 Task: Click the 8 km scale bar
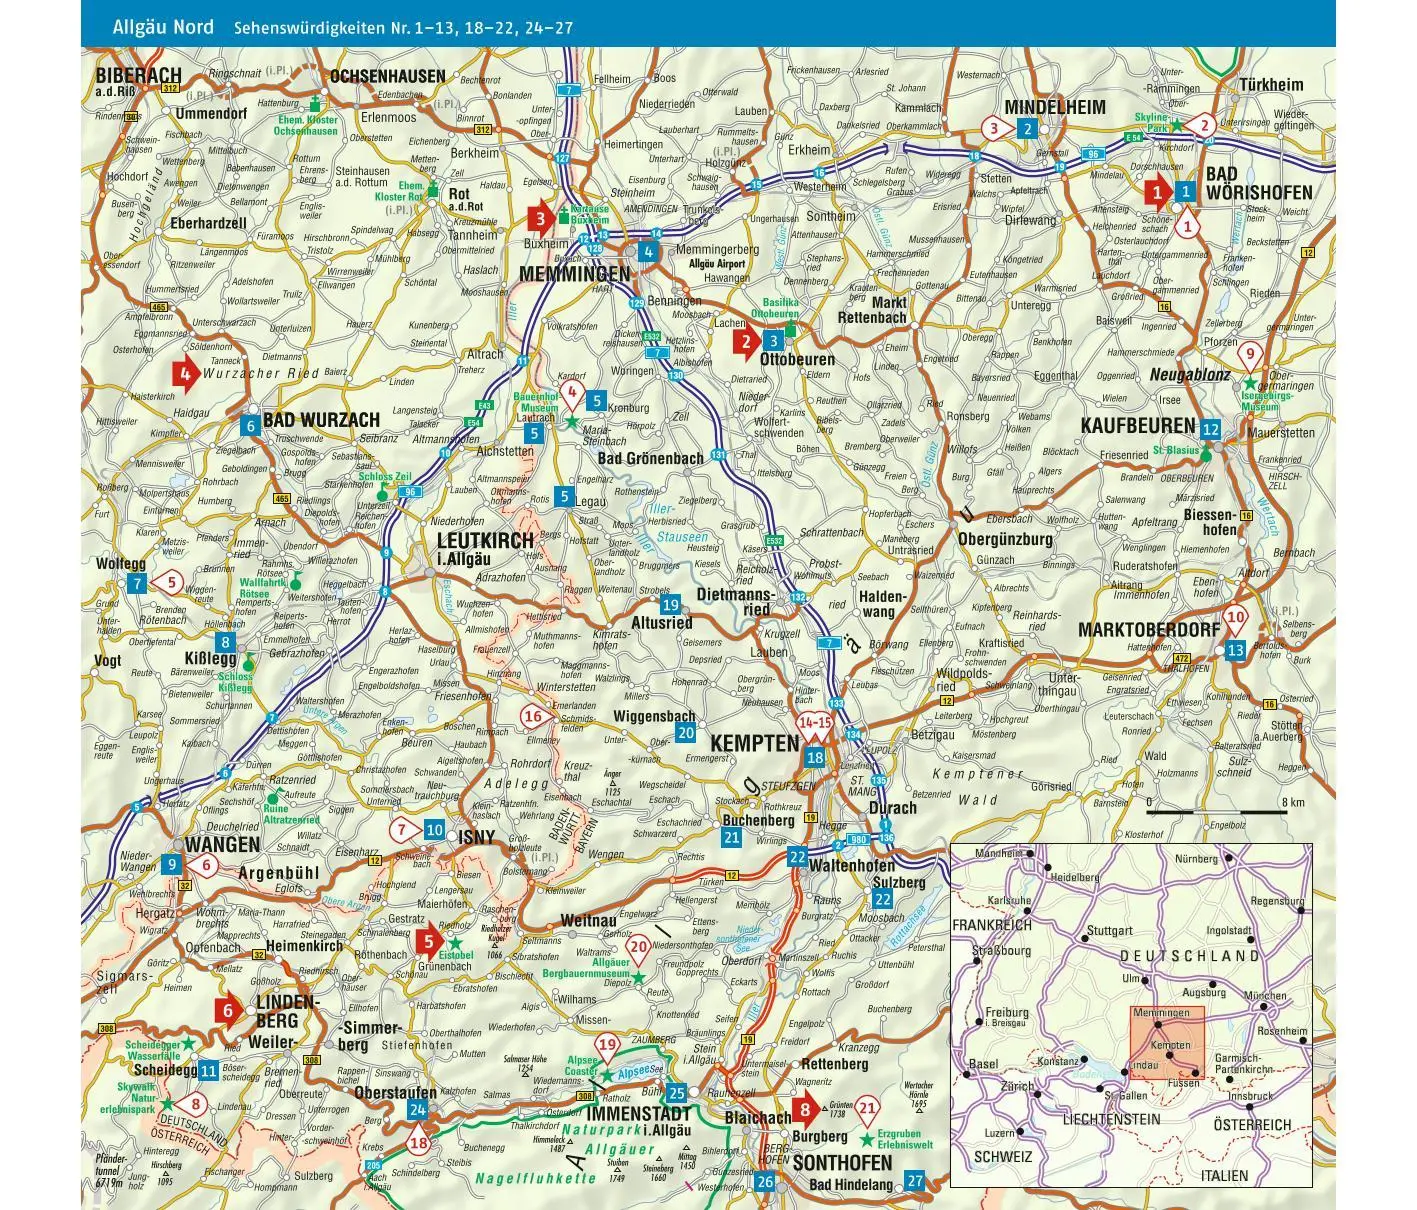coord(1217,811)
